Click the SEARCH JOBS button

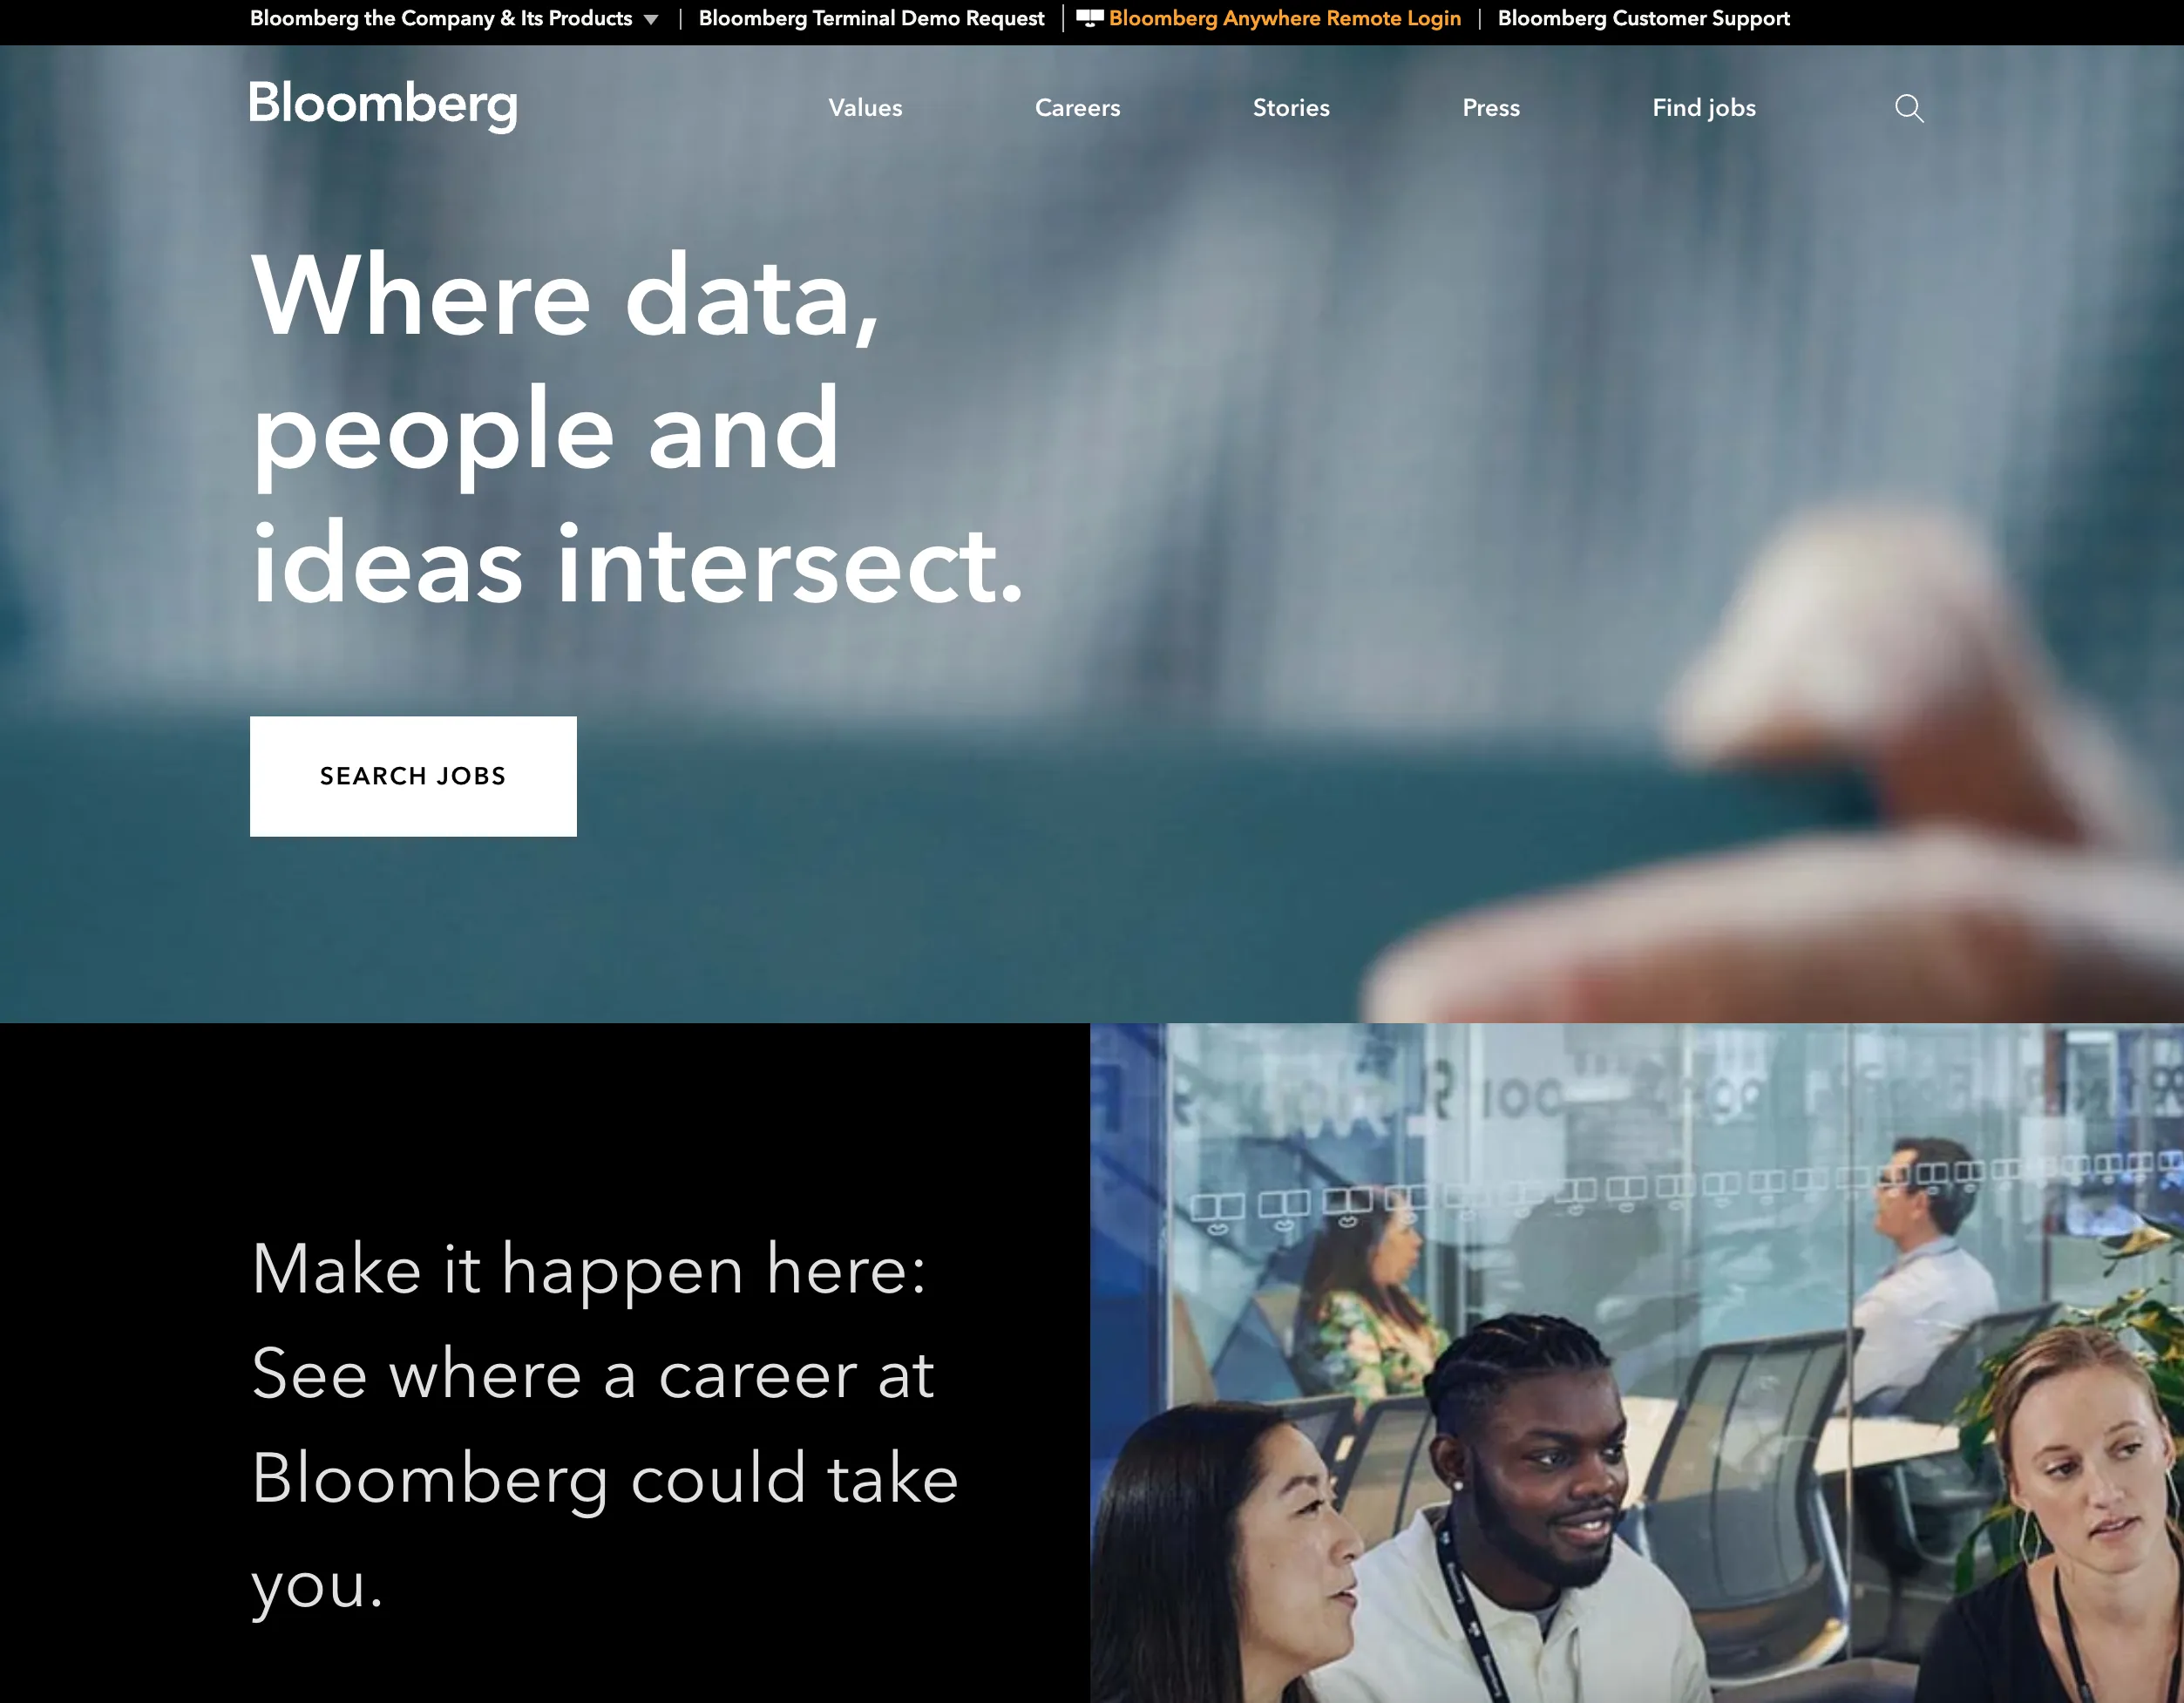pos(411,775)
